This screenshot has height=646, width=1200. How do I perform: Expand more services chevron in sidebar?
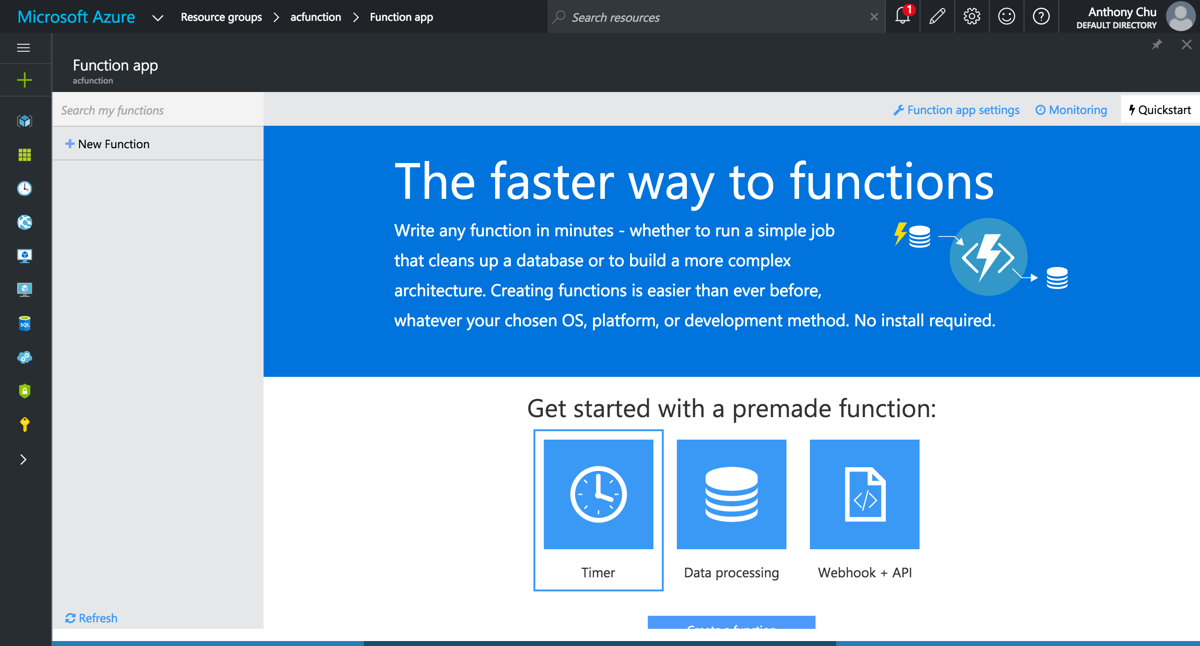click(24, 460)
